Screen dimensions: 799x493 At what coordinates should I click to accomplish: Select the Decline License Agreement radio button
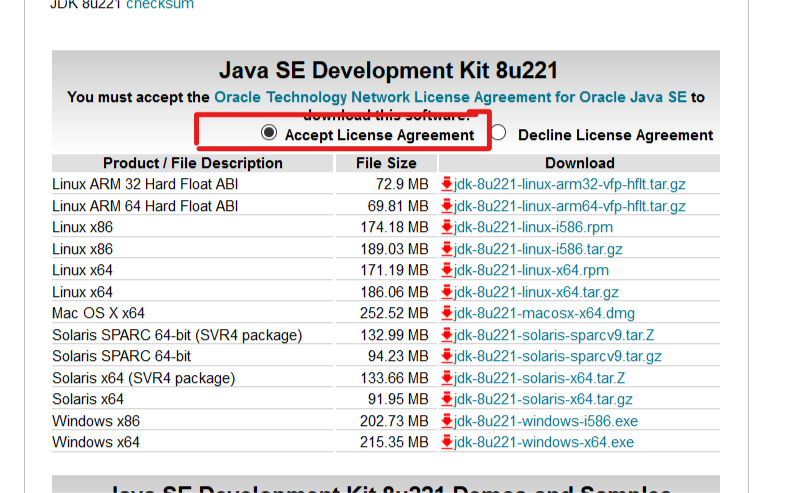point(498,133)
